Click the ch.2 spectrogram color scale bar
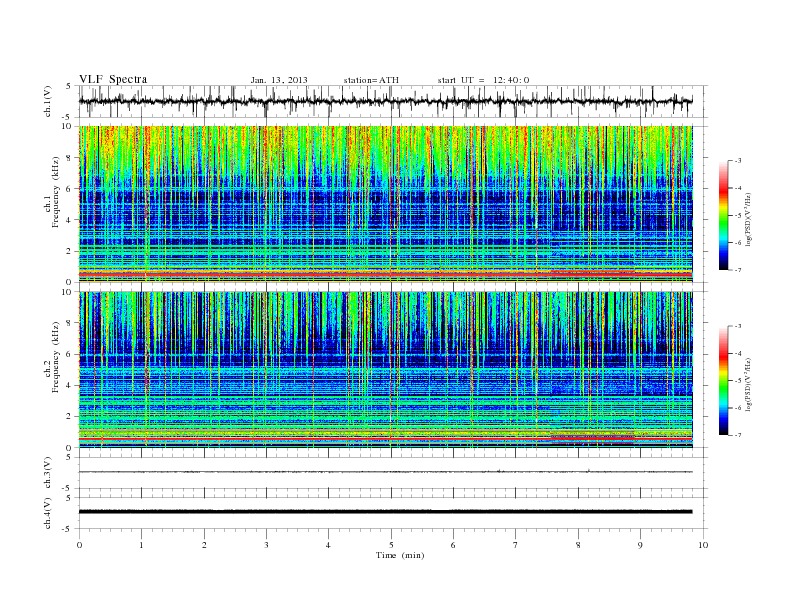 (x=723, y=381)
